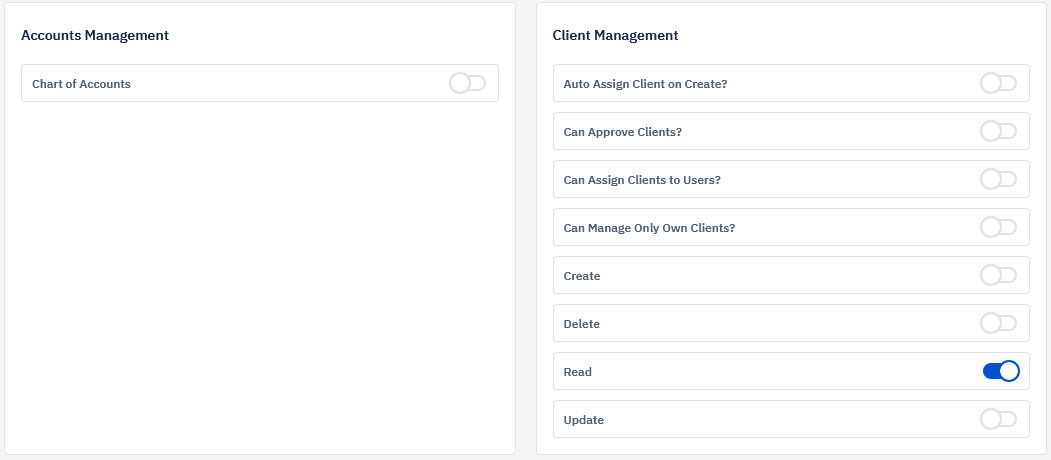Click the 'Create' label text
Viewport: 1051px width, 460px height.
[582, 276]
